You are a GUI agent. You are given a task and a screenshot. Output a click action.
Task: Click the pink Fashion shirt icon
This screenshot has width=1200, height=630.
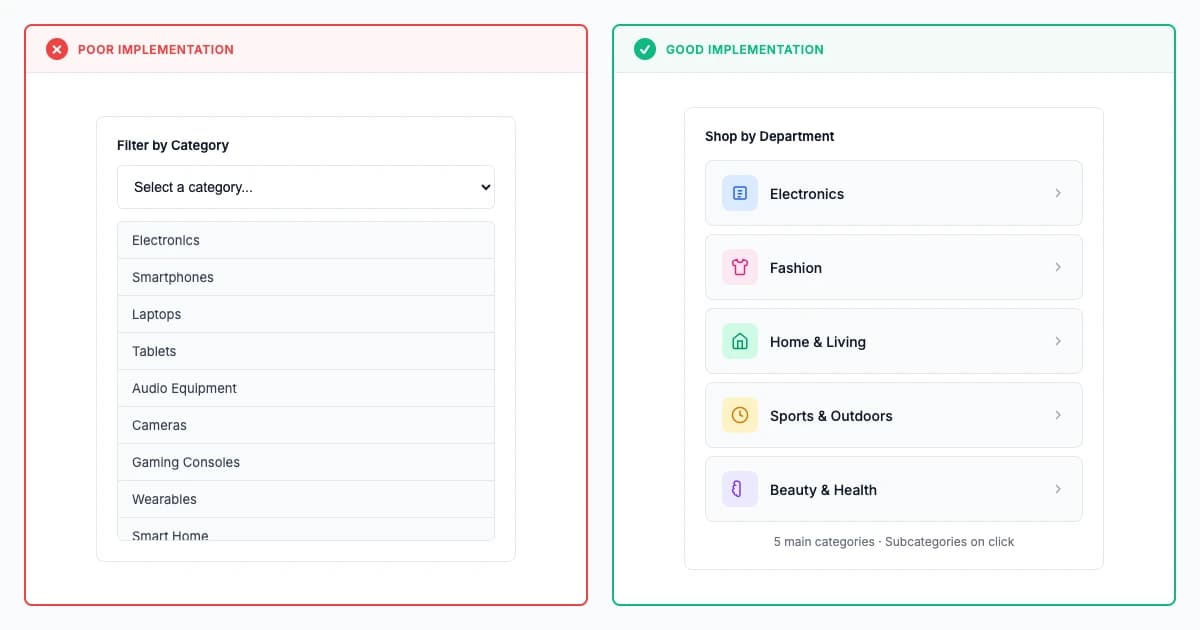[x=740, y=267]
